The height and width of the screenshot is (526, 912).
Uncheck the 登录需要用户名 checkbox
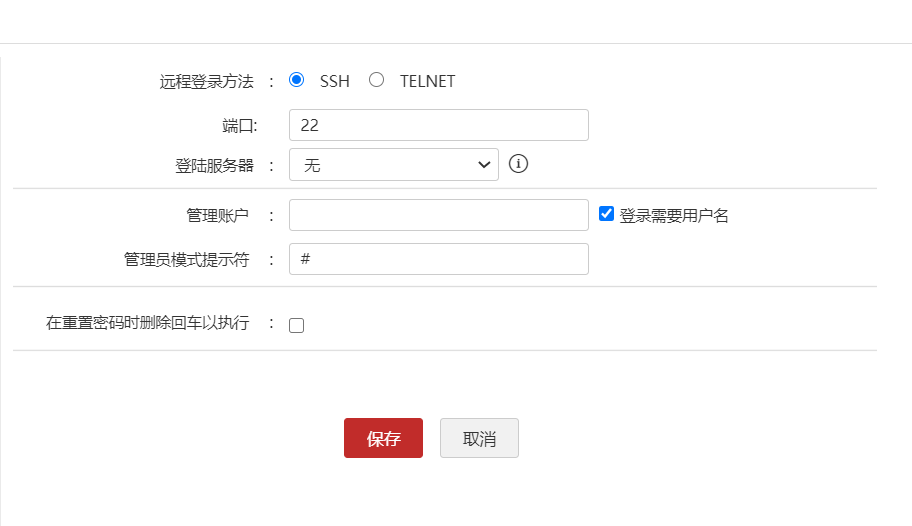(x=606, y=213)
